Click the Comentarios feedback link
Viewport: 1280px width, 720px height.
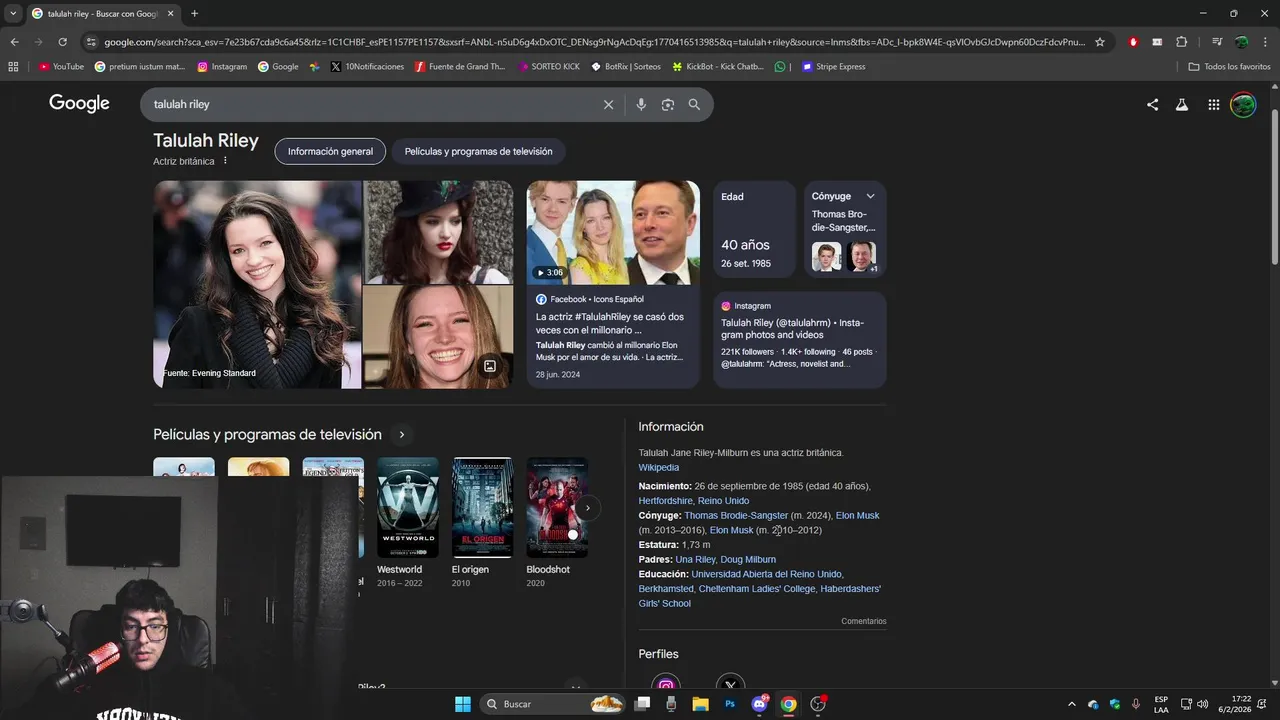pos(864,621)
